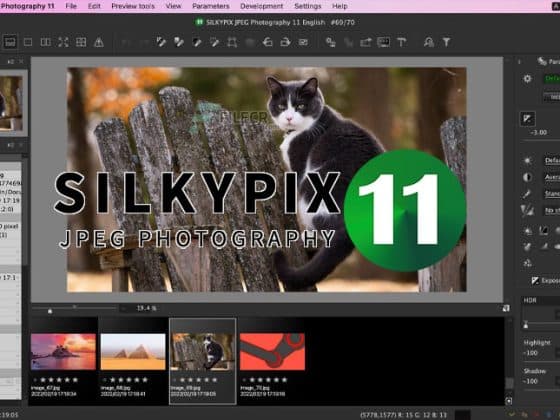Viewport: 560px width, 420px height.
Task: Open the Standard color dropdown
Action: pyautogui.click(x=552, y=194)
